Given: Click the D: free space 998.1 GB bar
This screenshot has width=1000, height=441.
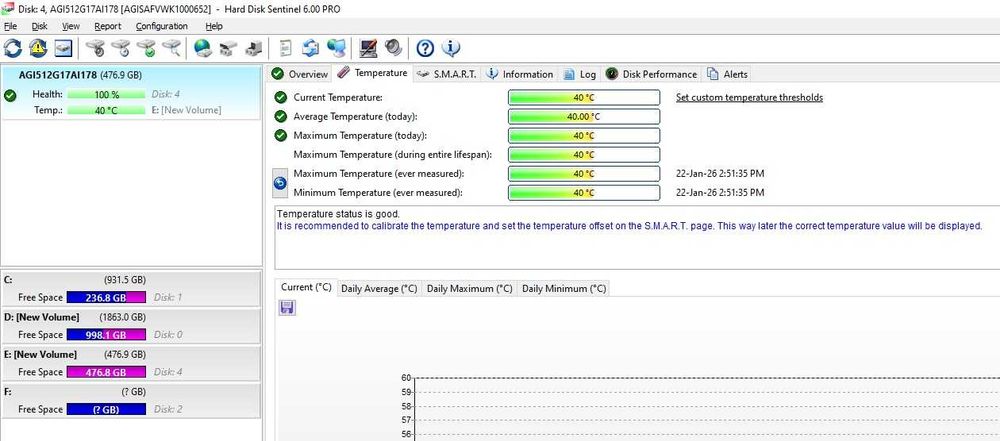Looking at the screenshot, I should [107, 334].
